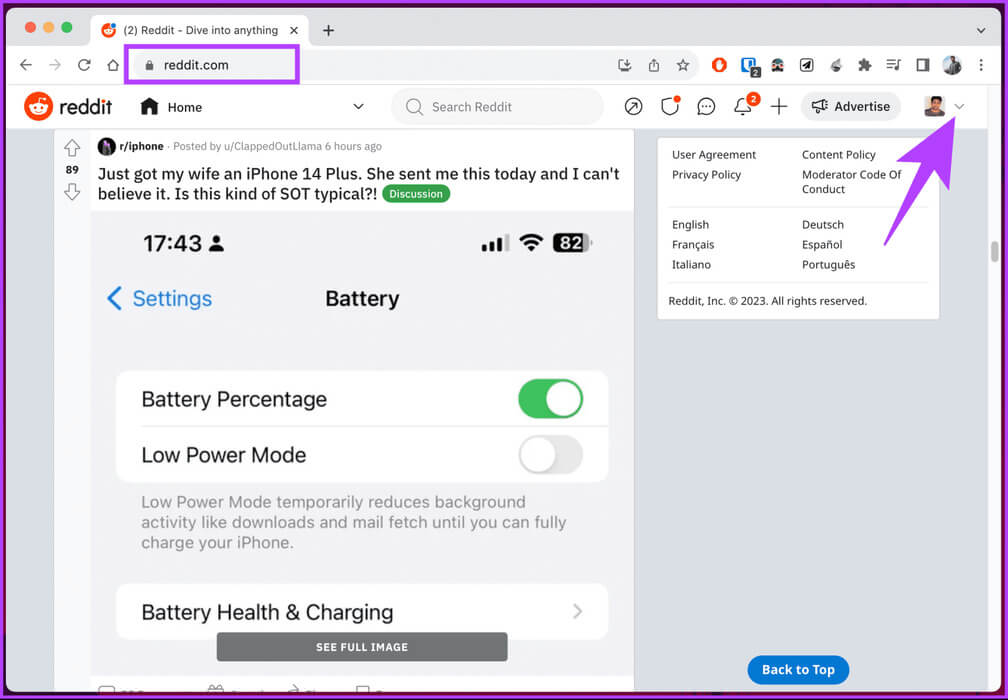This screenshot has height=700, width=1008.
Task: Click the post vote count 89
Action: coord(72,170)
